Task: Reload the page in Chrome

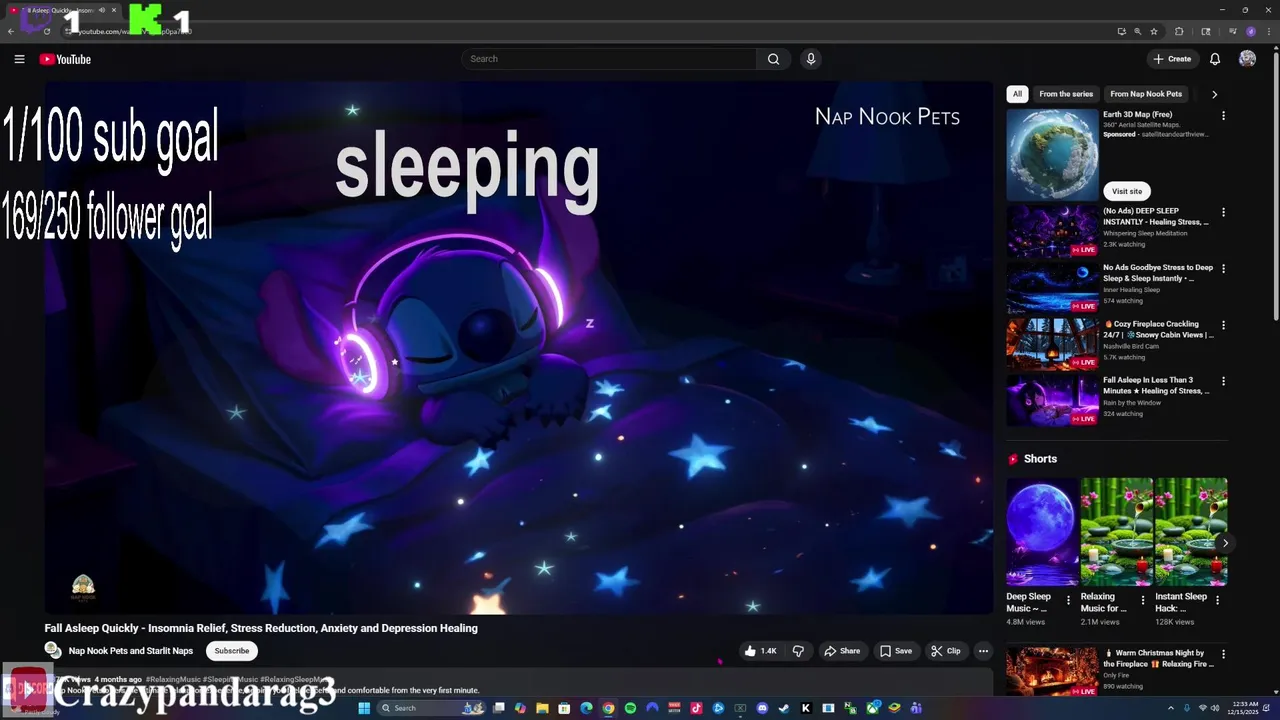Action: click(47, 31)
